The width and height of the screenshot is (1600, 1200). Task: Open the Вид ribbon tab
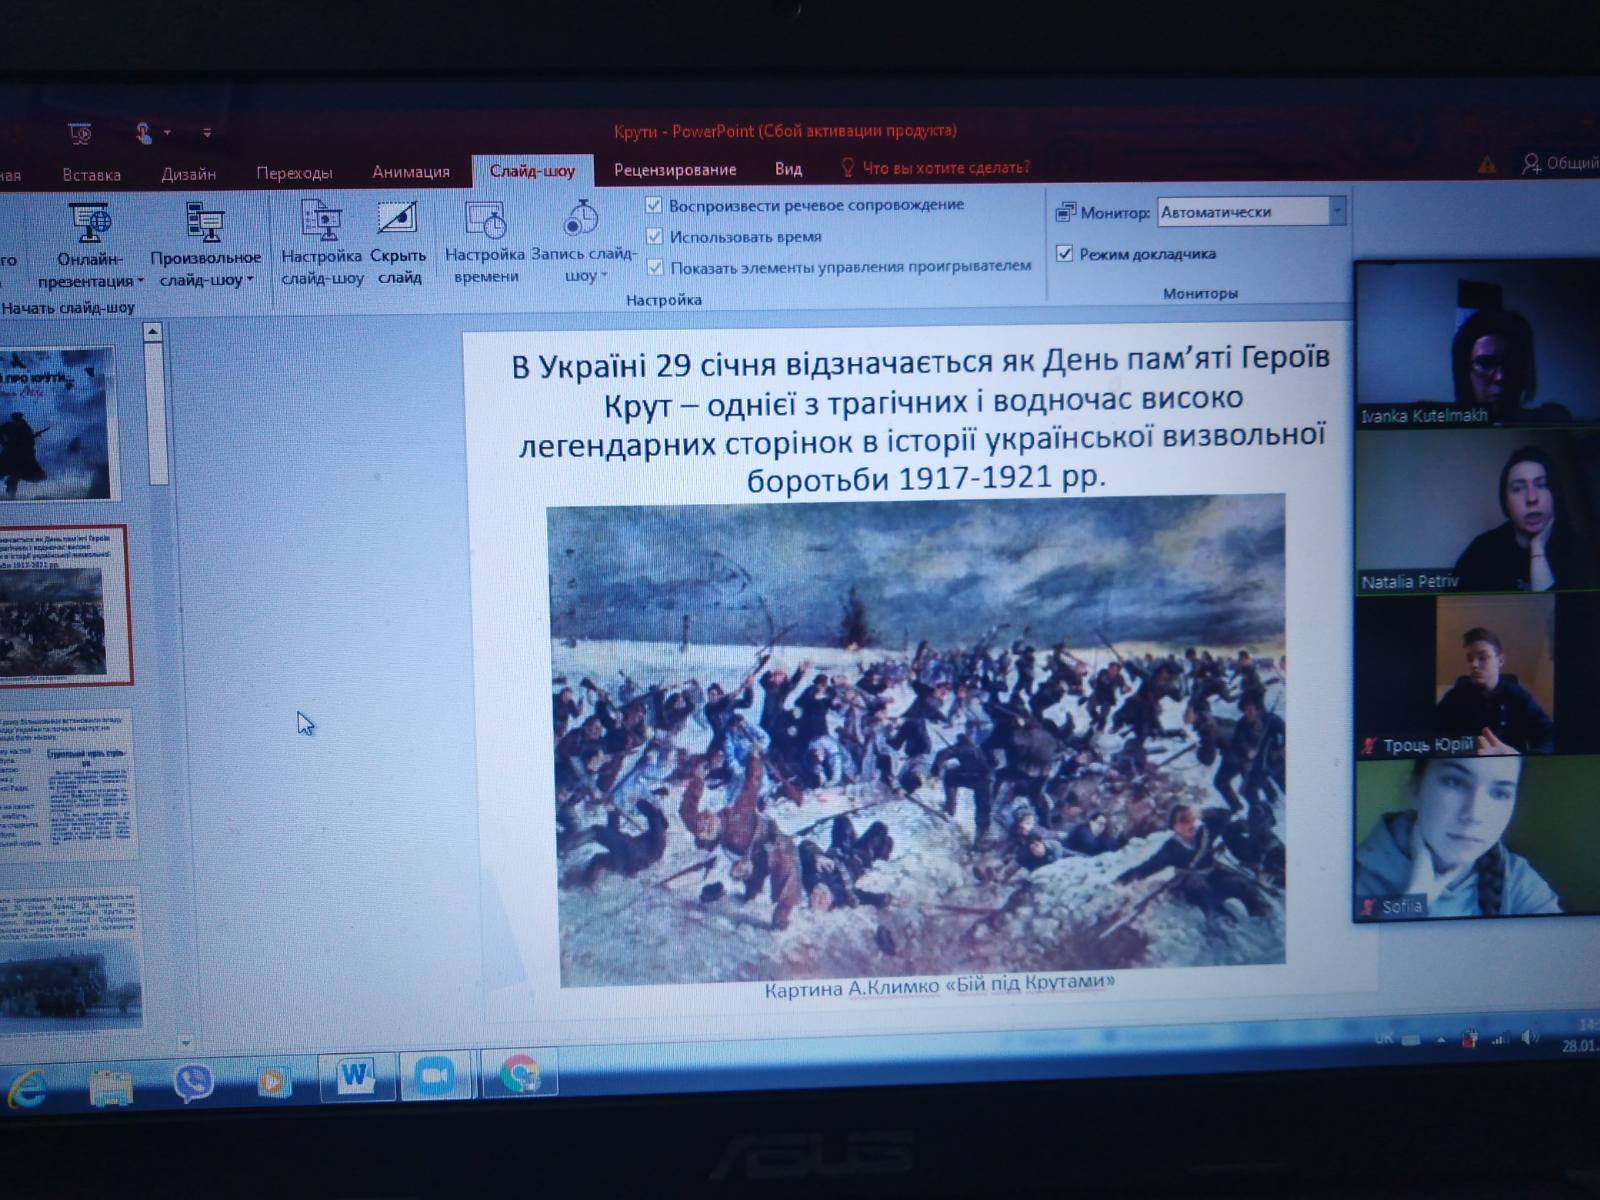(x=788, y=168)
